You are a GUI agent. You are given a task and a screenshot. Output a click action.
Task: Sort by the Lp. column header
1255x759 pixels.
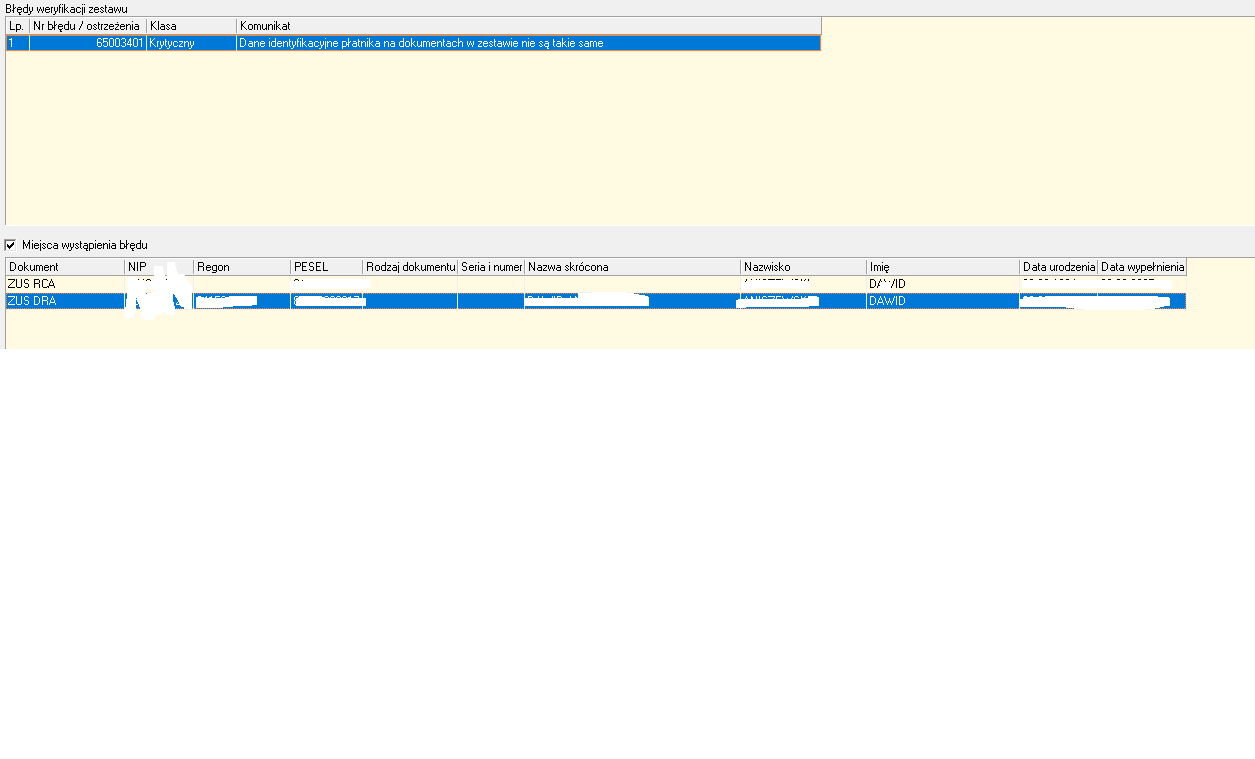(17, 25)
